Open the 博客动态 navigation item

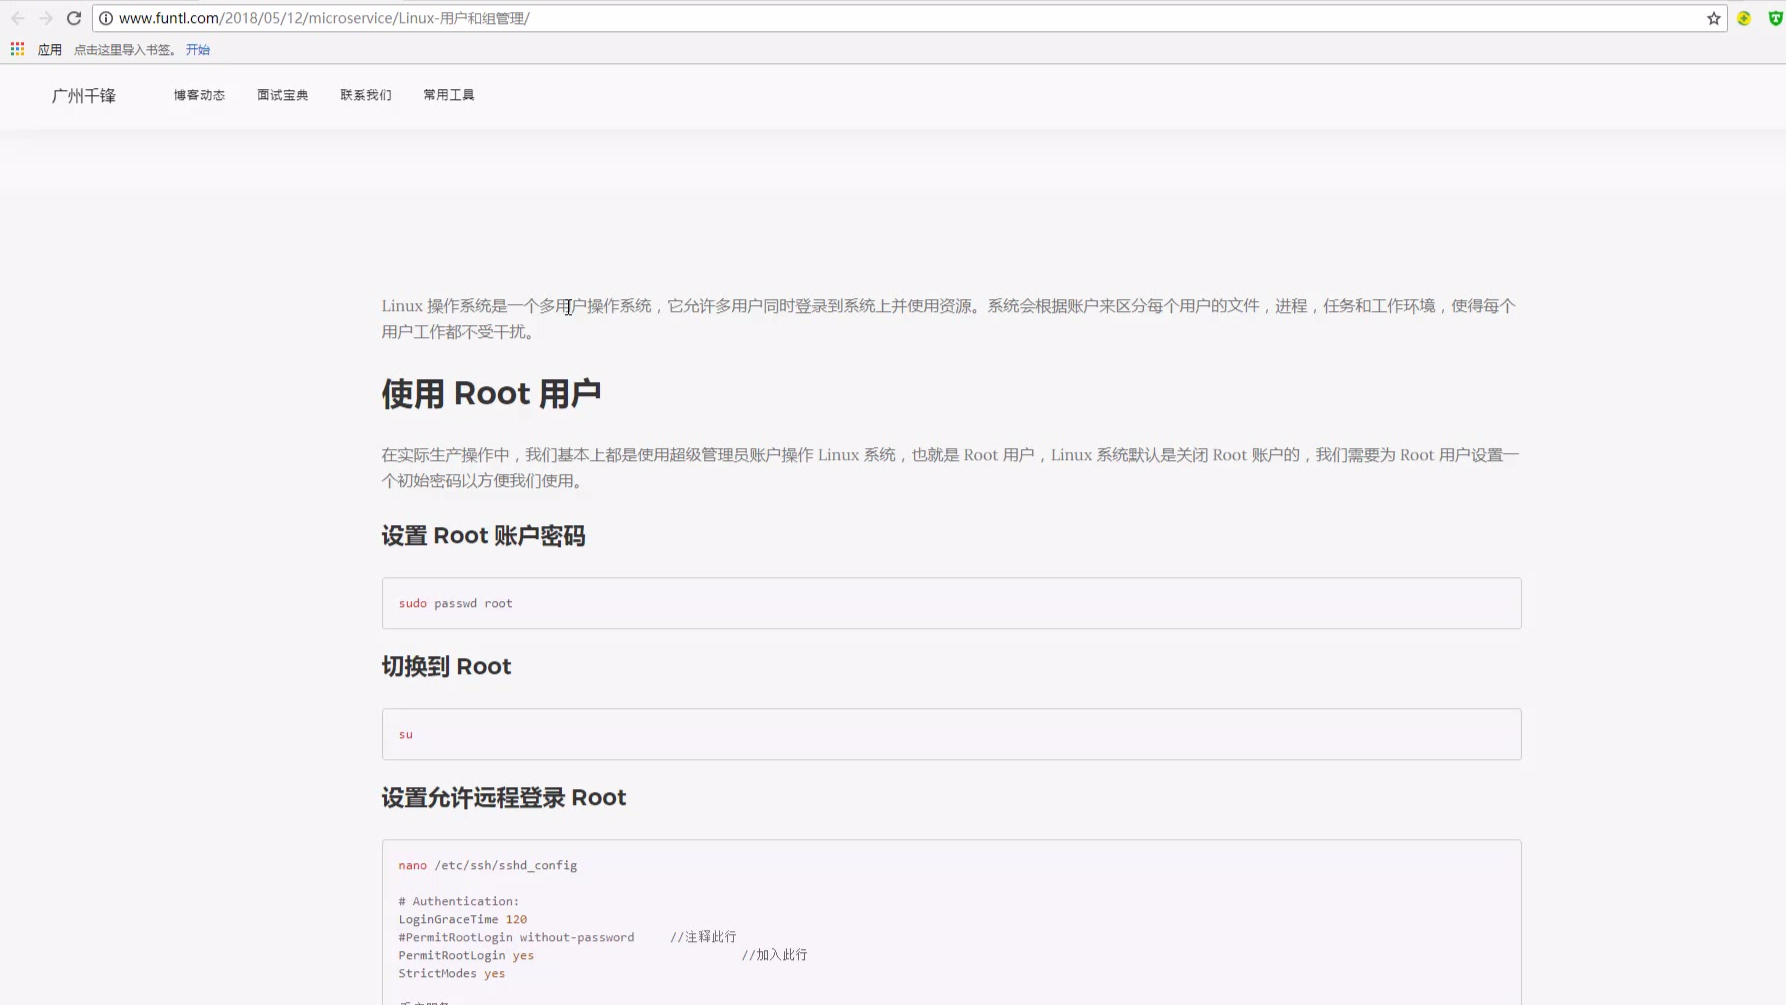pyautogui.click(x=199, y=95)
